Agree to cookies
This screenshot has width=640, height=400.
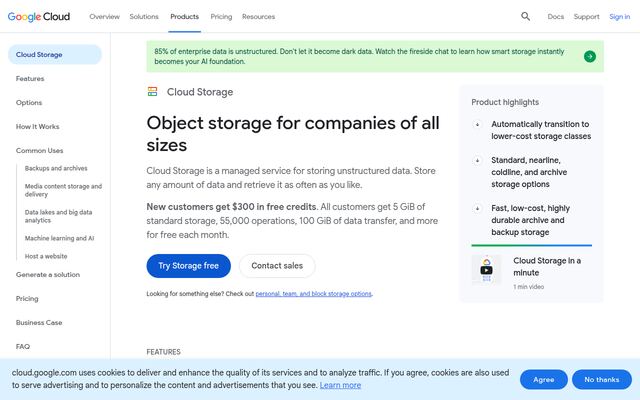pos(544,380)
